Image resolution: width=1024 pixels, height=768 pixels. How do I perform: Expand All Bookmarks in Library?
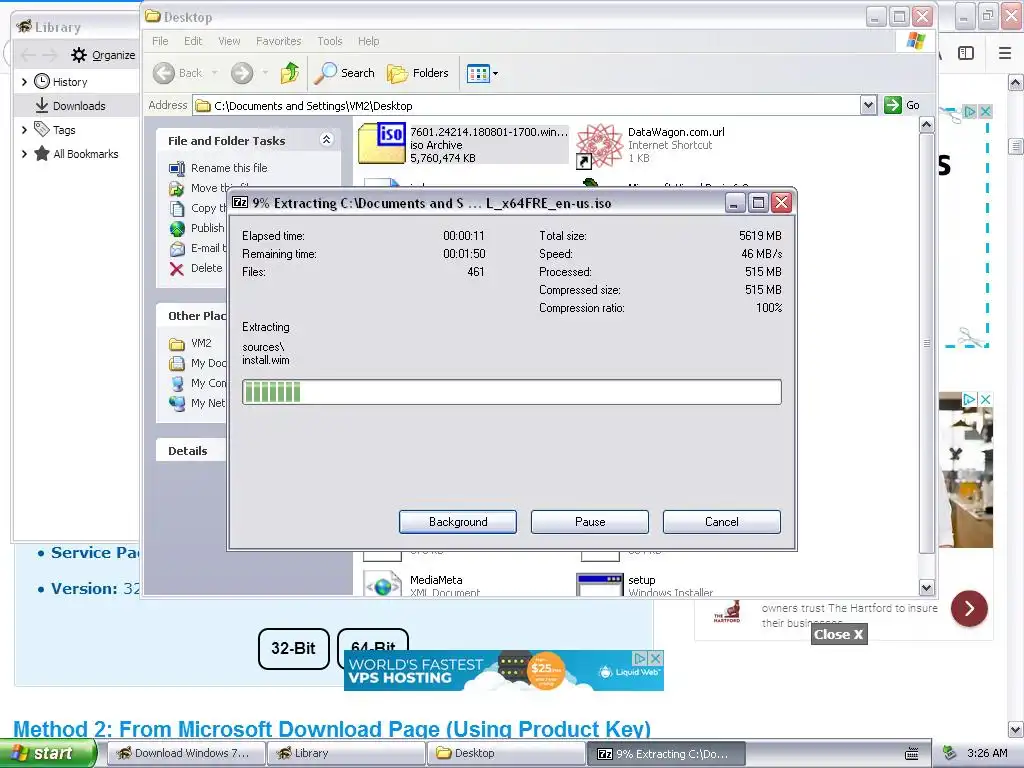click(x=24, y=154)
